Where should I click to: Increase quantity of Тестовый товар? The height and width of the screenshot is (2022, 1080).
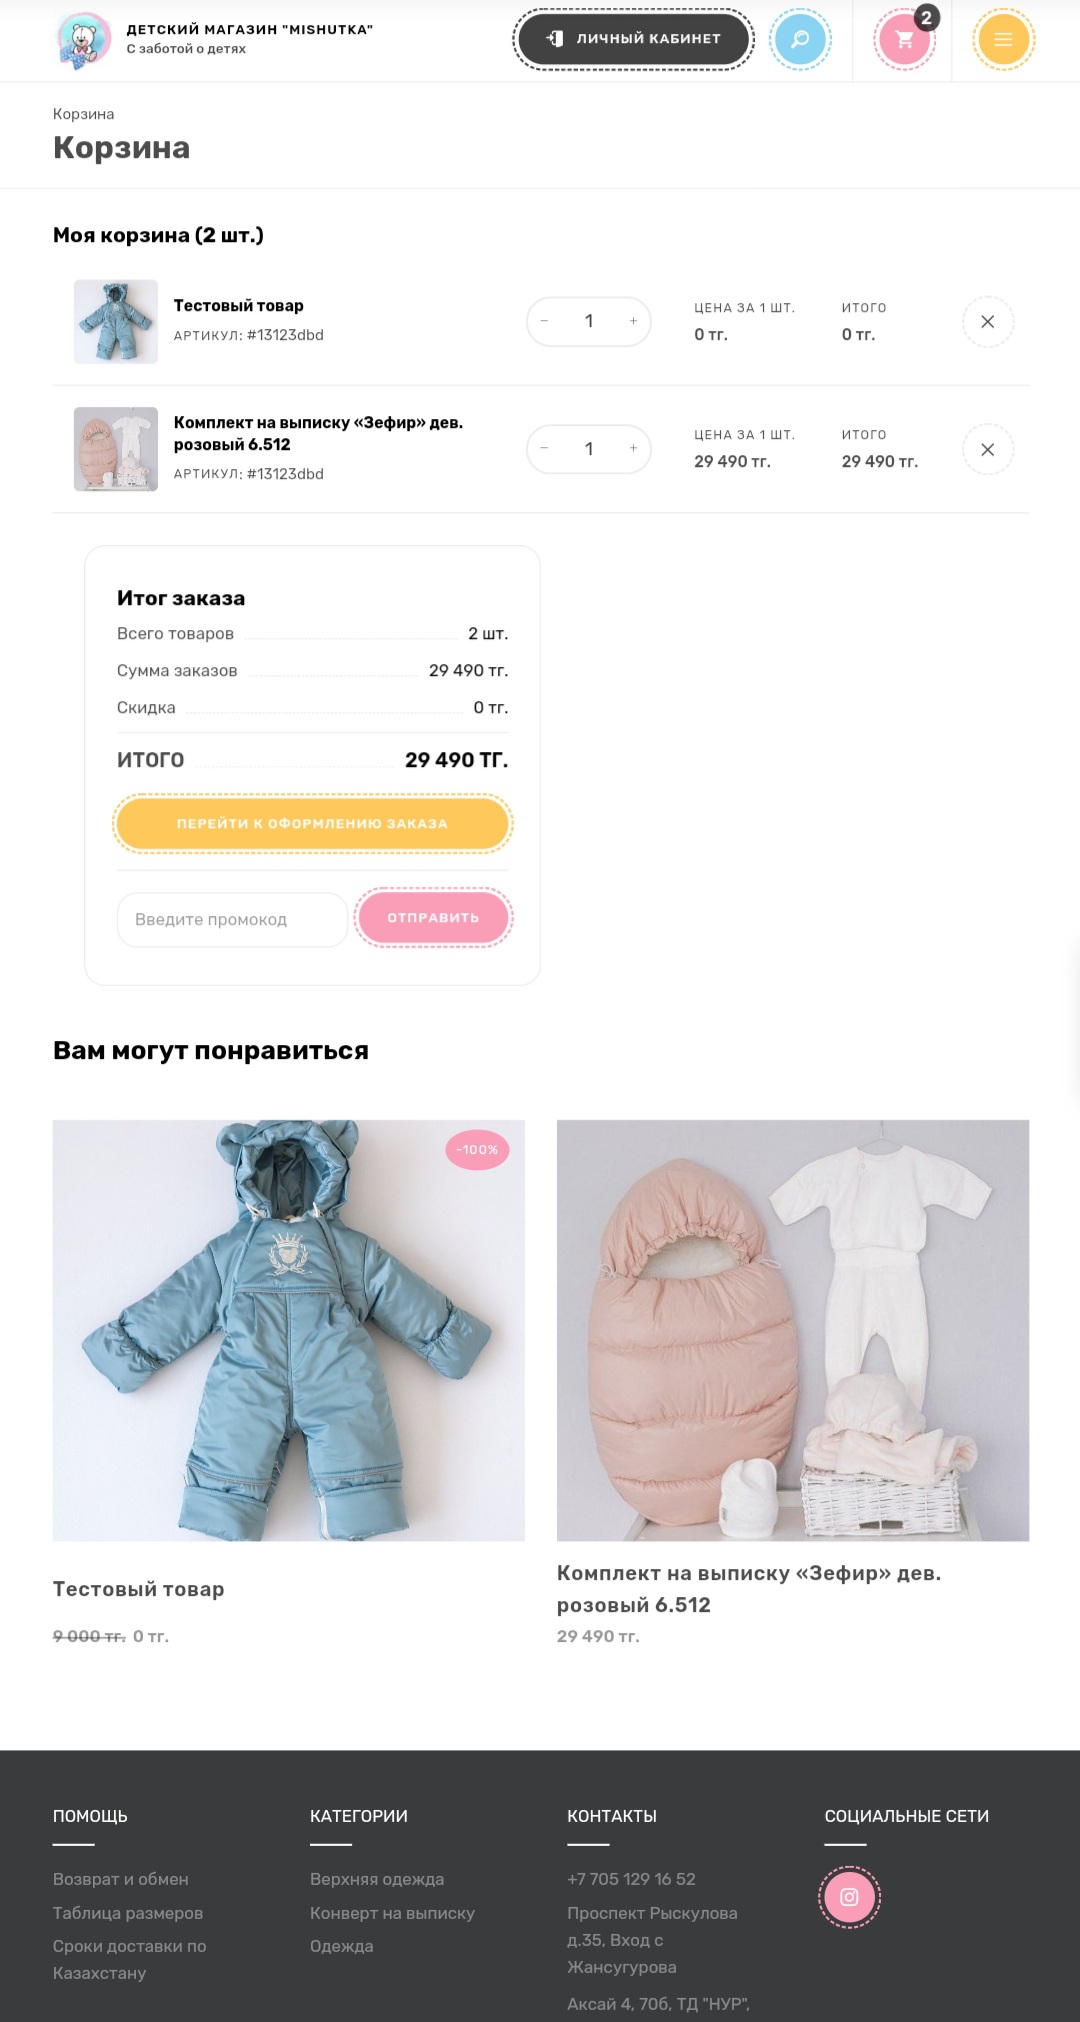coord(633,321)
